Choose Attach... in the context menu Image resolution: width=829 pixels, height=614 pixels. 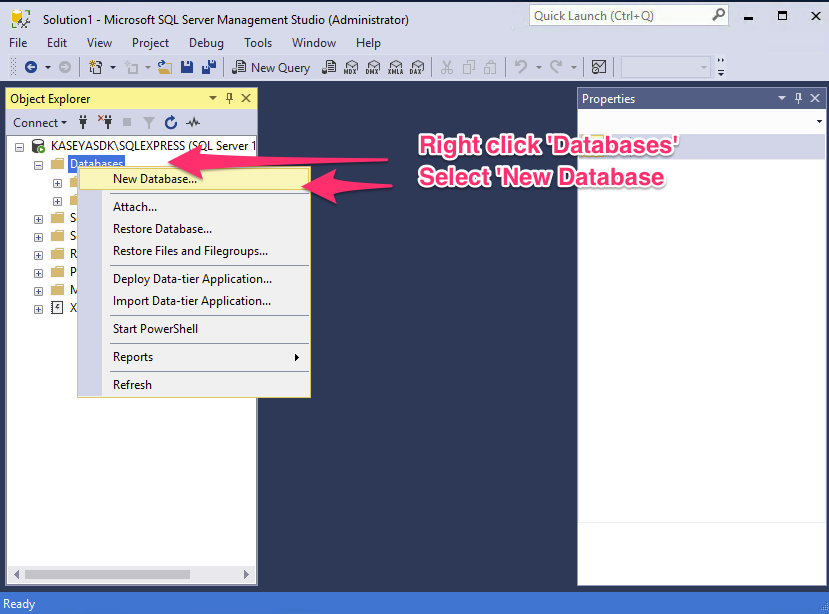pyautogui.click(x=194, y=207)
